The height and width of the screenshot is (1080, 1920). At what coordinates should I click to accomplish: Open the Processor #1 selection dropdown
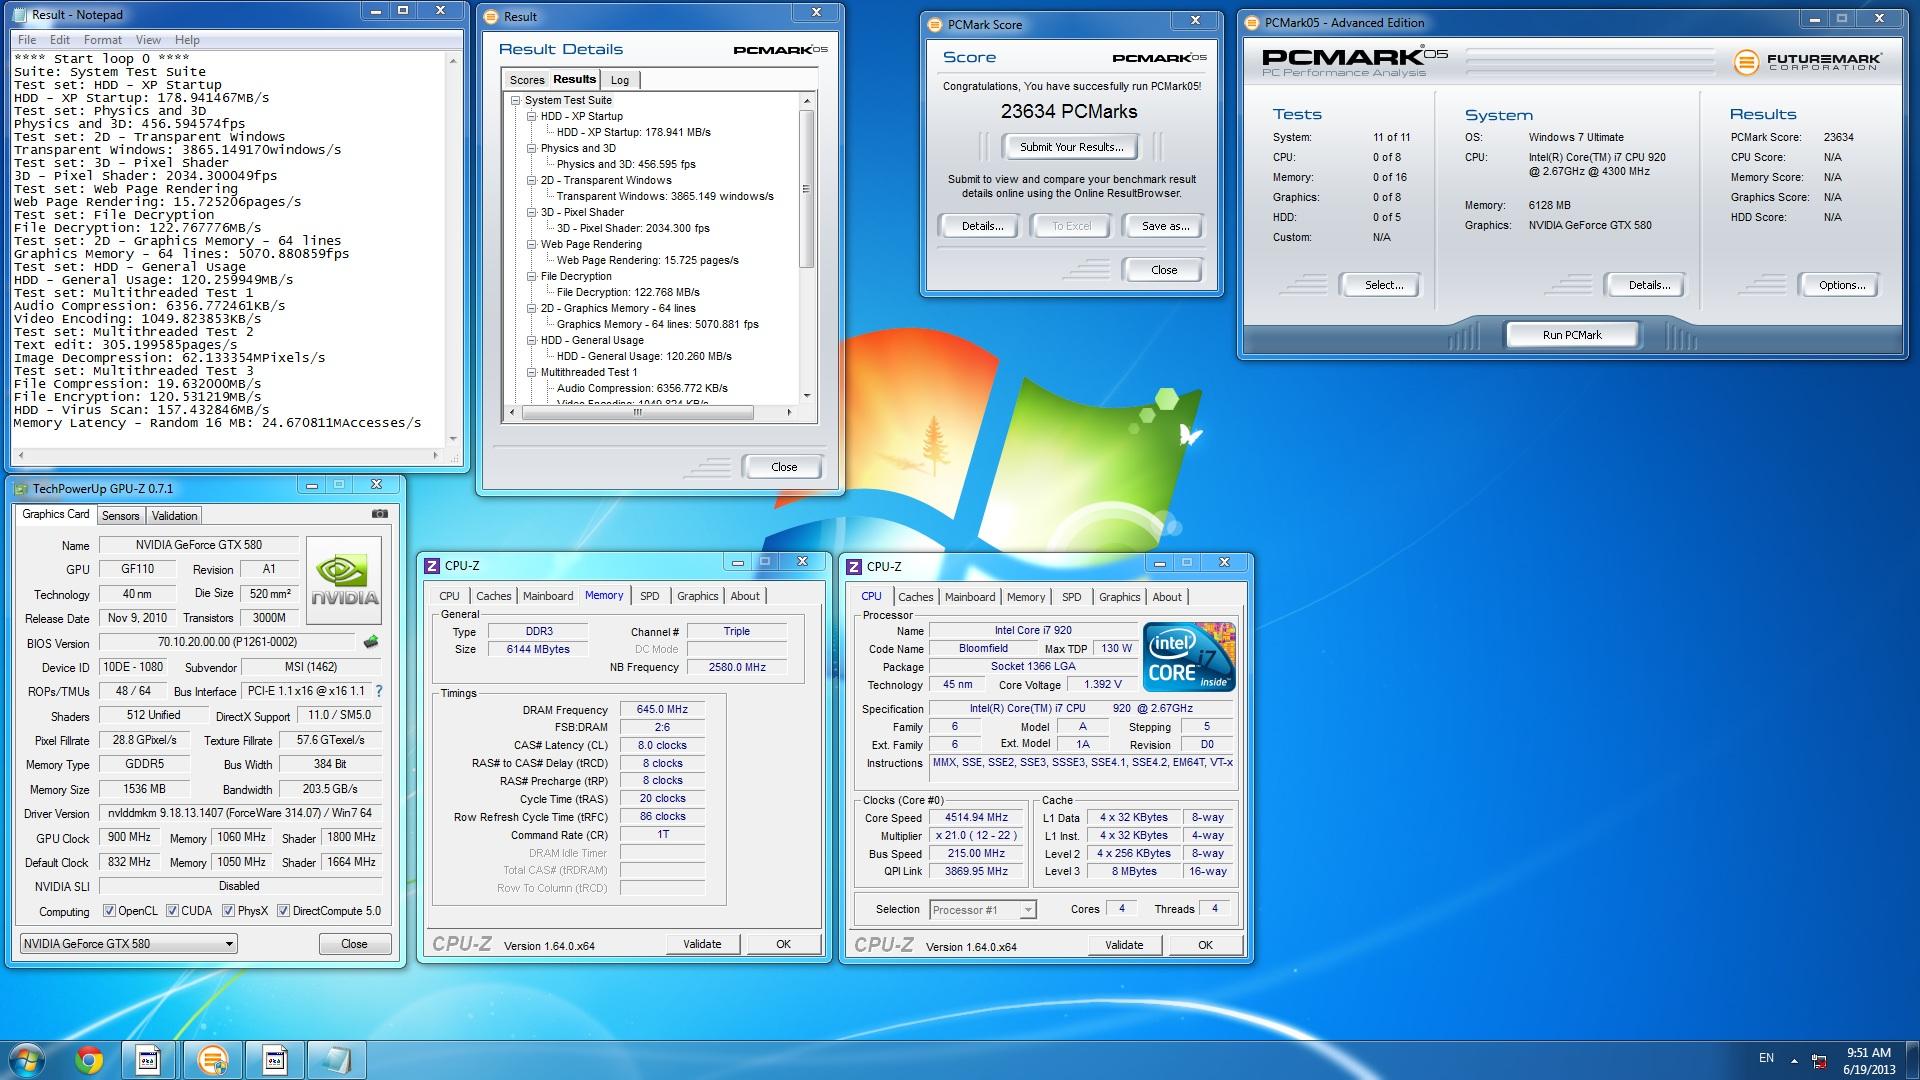(x=983, y=910)
